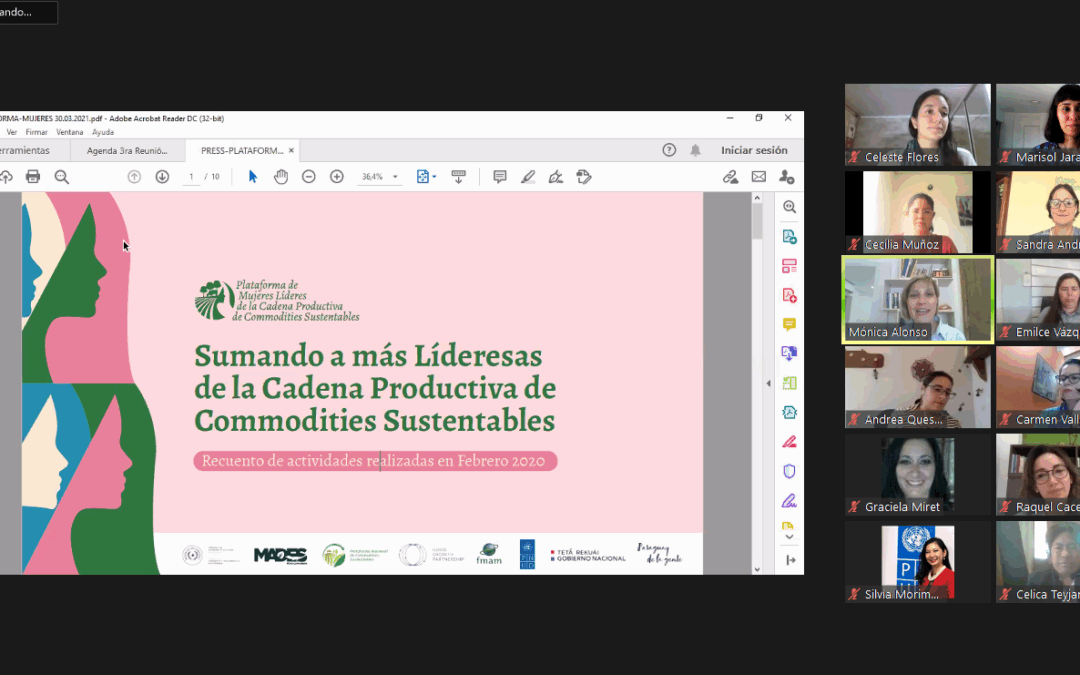Click Iniciar sesión button
The image size is (1080, 675).
[754, 150]
